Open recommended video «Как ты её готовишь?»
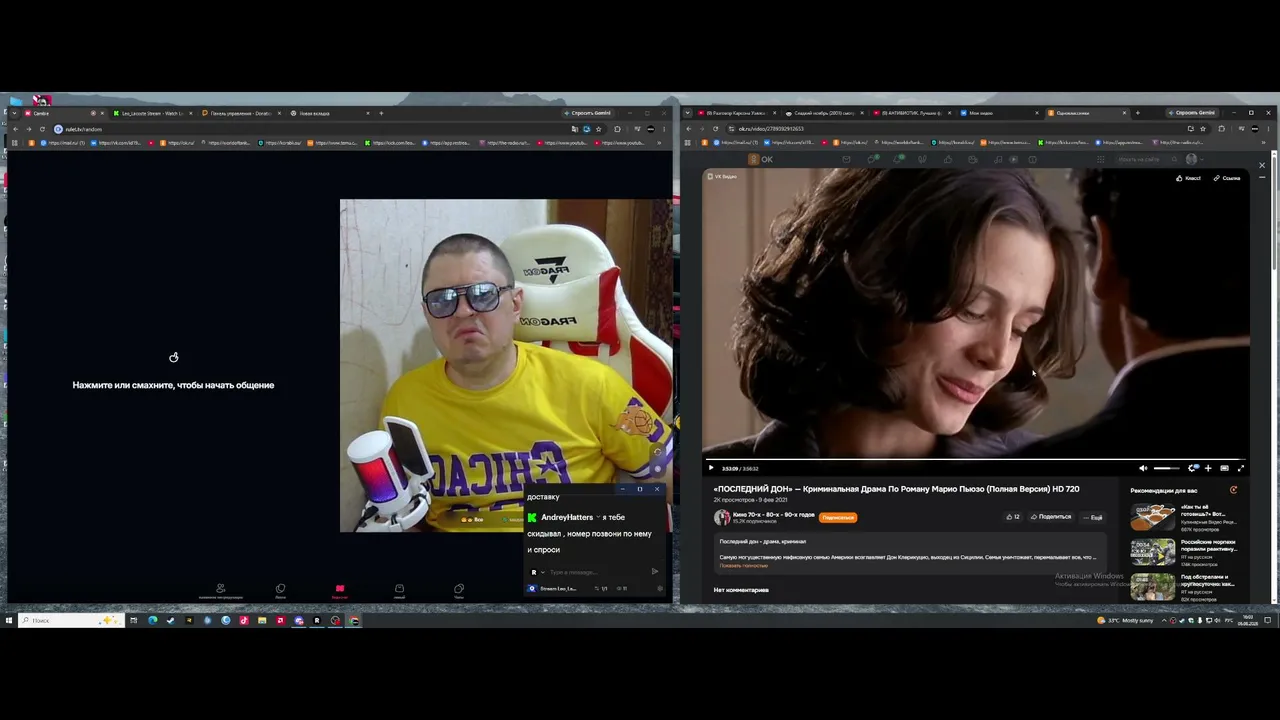 [1153, 517]
